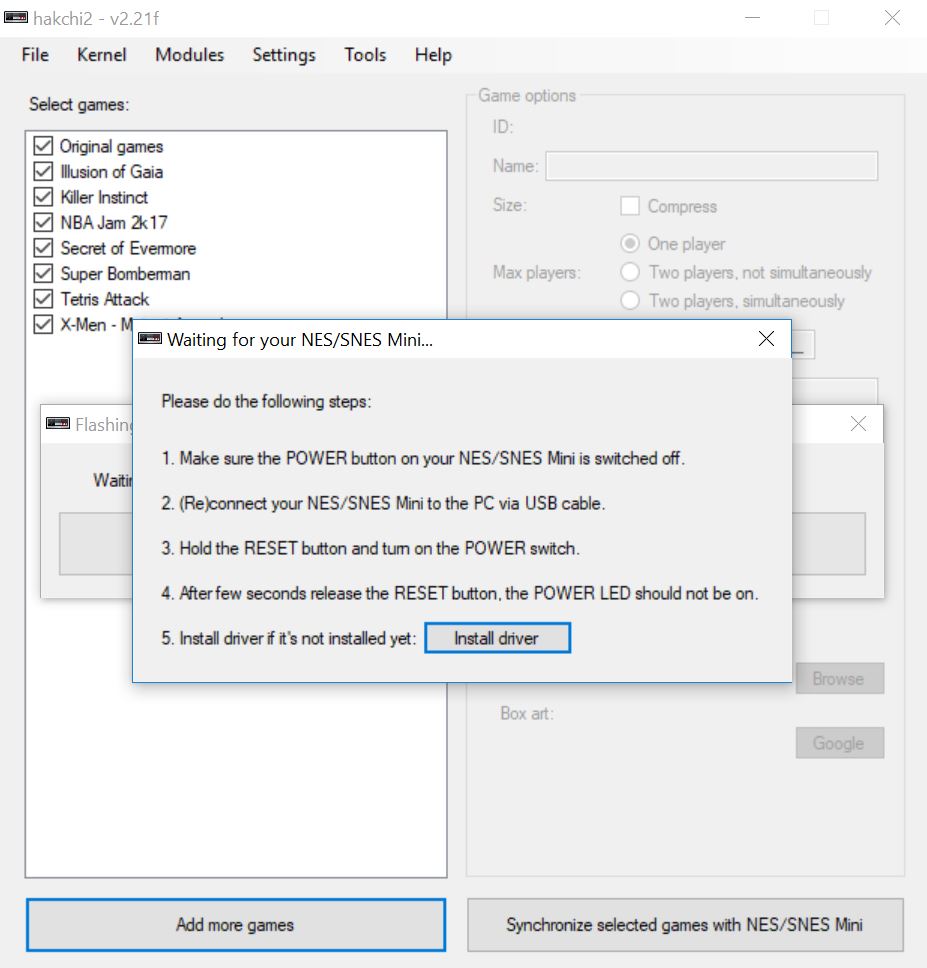Viewport: 927px width, 968px height.
Task: Minimize the hakchi2 window
Action: coord(752,18)
